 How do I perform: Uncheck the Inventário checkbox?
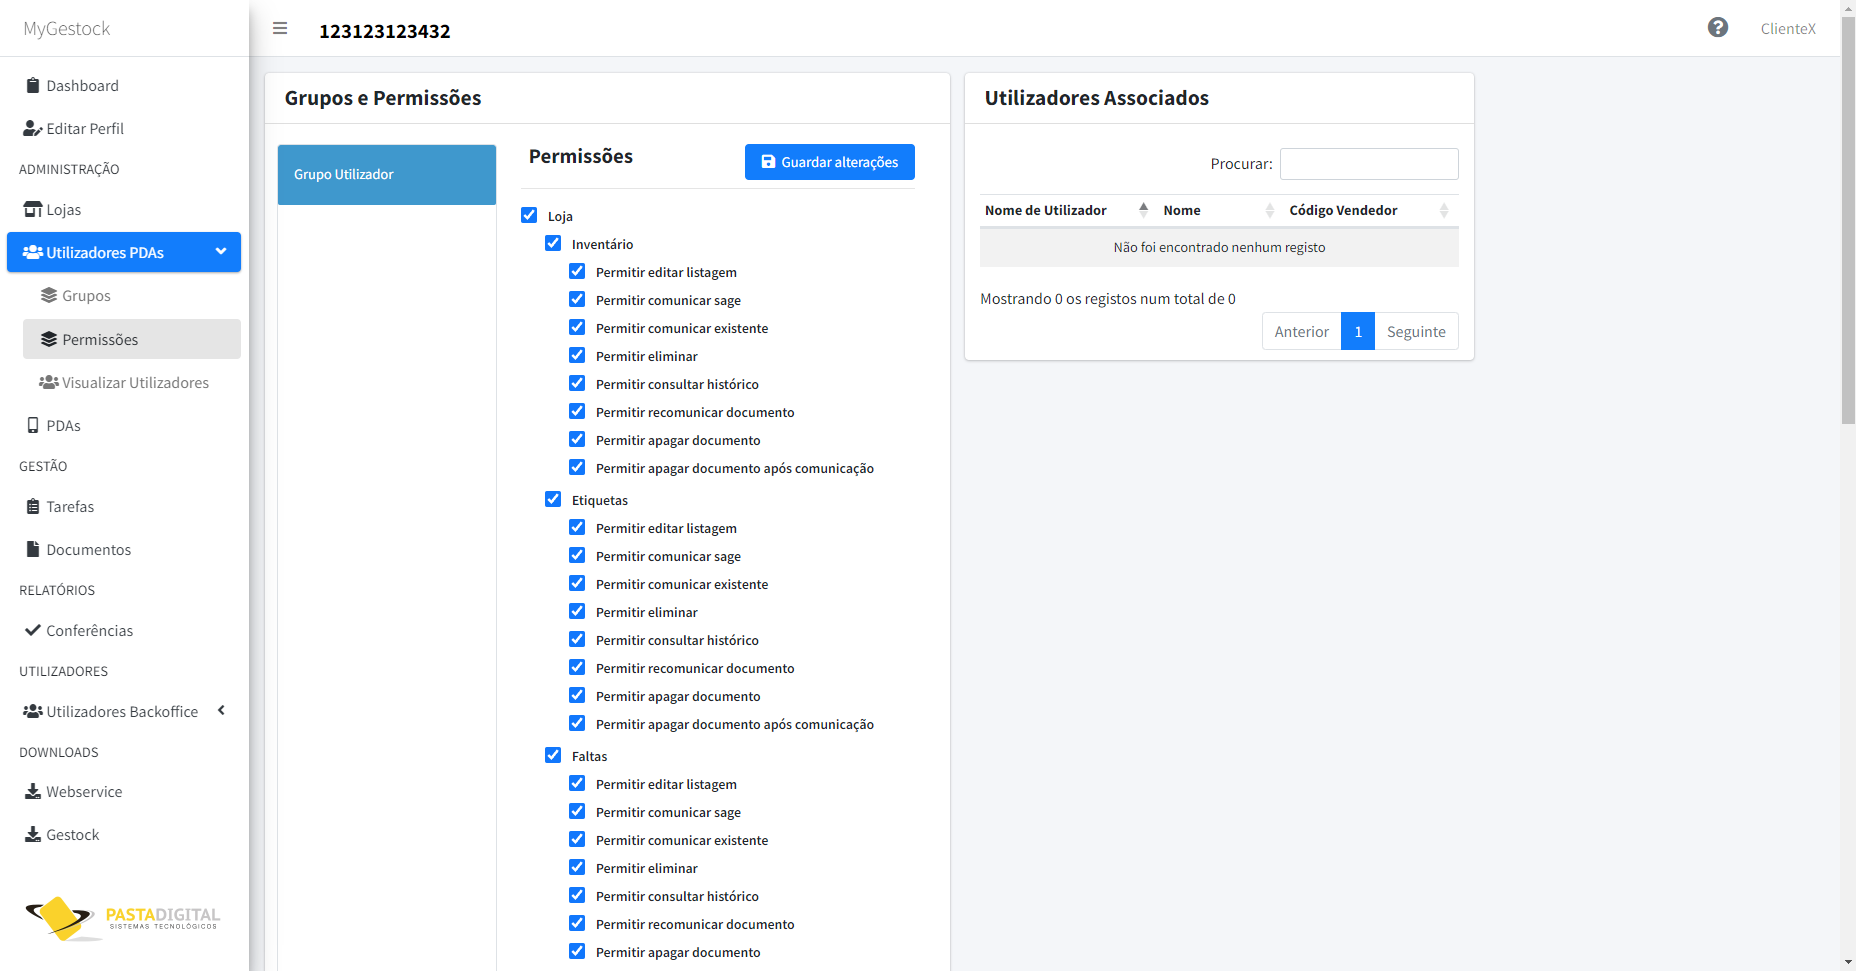tap(553, 243)
